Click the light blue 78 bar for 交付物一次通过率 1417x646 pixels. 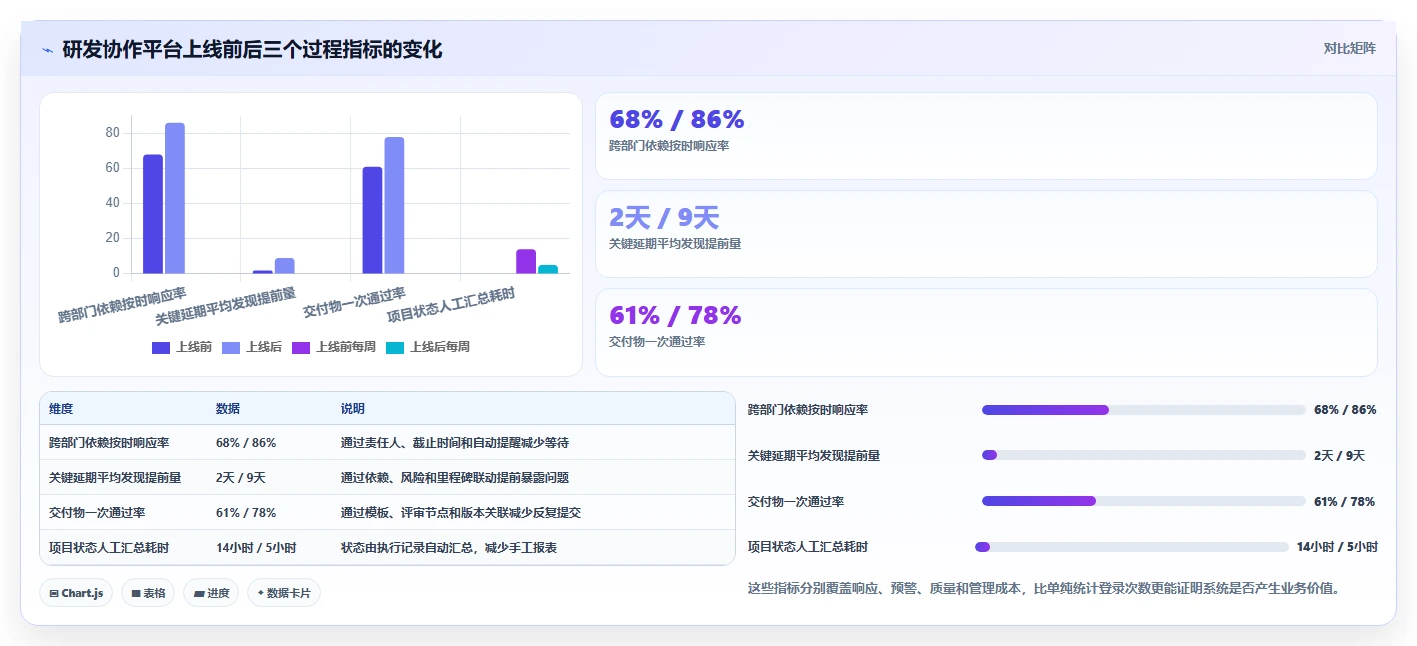(394, 205)
